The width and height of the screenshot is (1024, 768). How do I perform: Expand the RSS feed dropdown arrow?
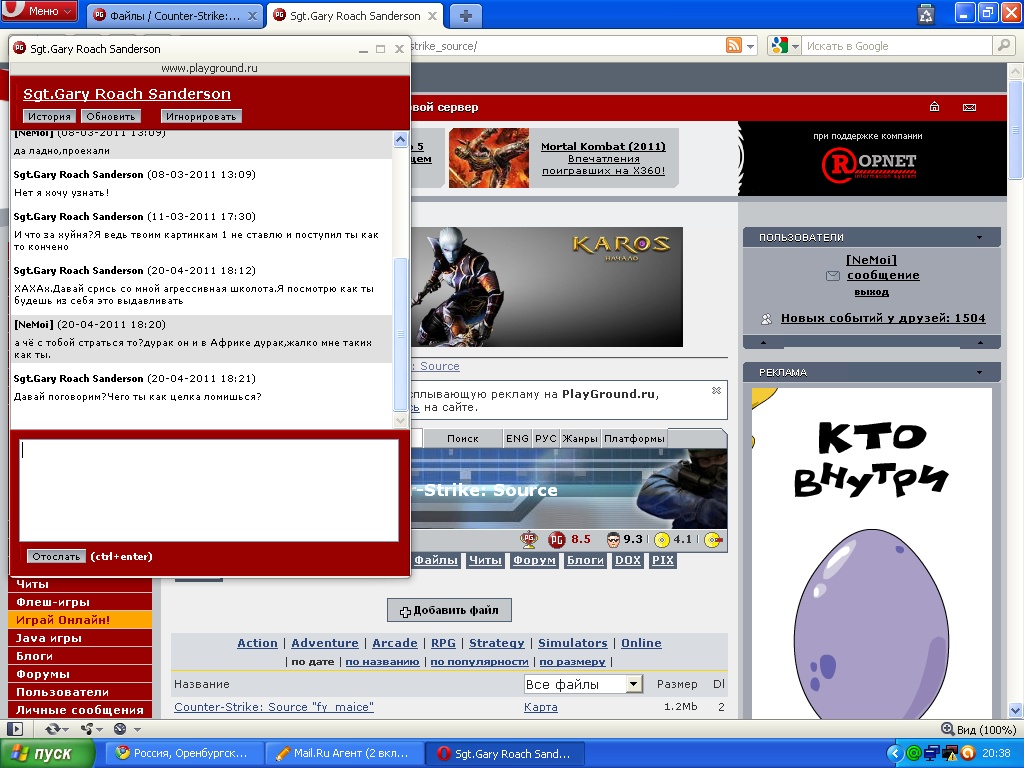pyautogui.click(x=750, y=46)
